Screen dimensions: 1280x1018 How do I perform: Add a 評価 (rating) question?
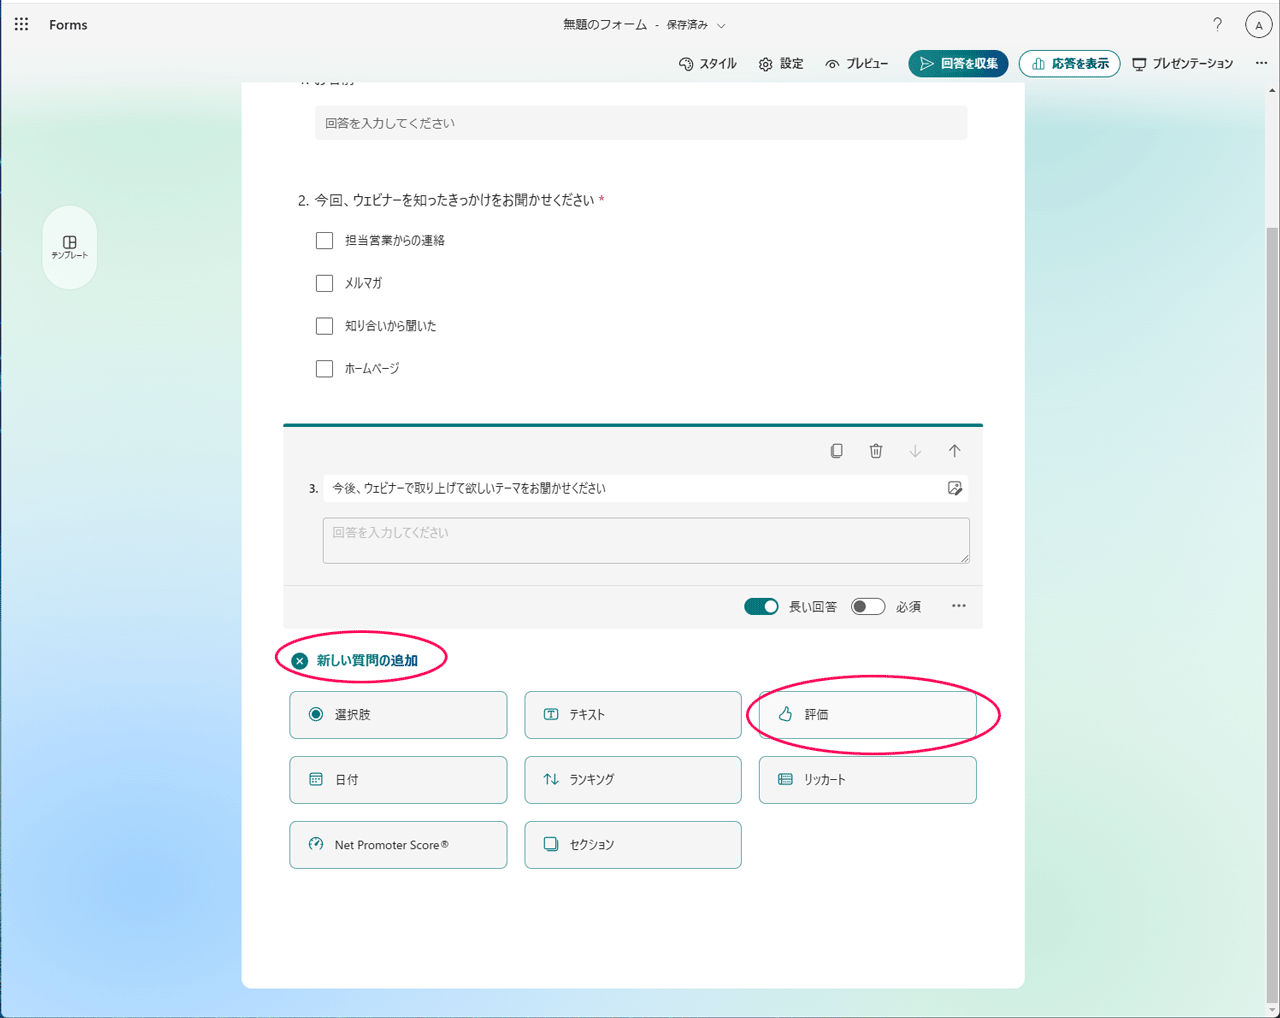pos(867,714)
